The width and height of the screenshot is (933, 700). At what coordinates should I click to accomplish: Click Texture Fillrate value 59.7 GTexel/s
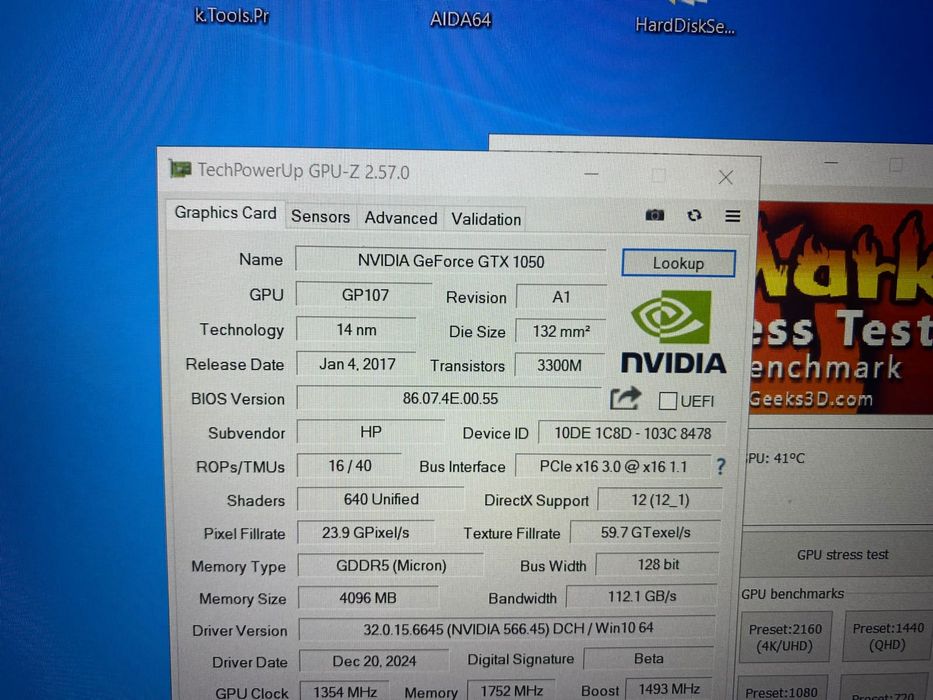tap(645, 532)
